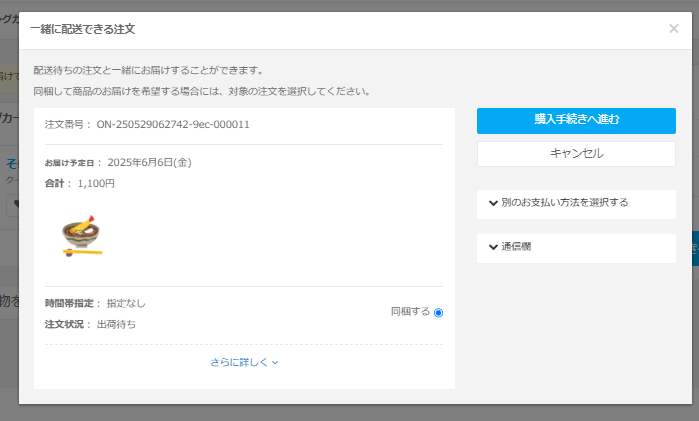The image size is (699, 421).
Task: Click the down arrow after さらに詳しく
Action: pyautogui.click(x=275, y=363)
